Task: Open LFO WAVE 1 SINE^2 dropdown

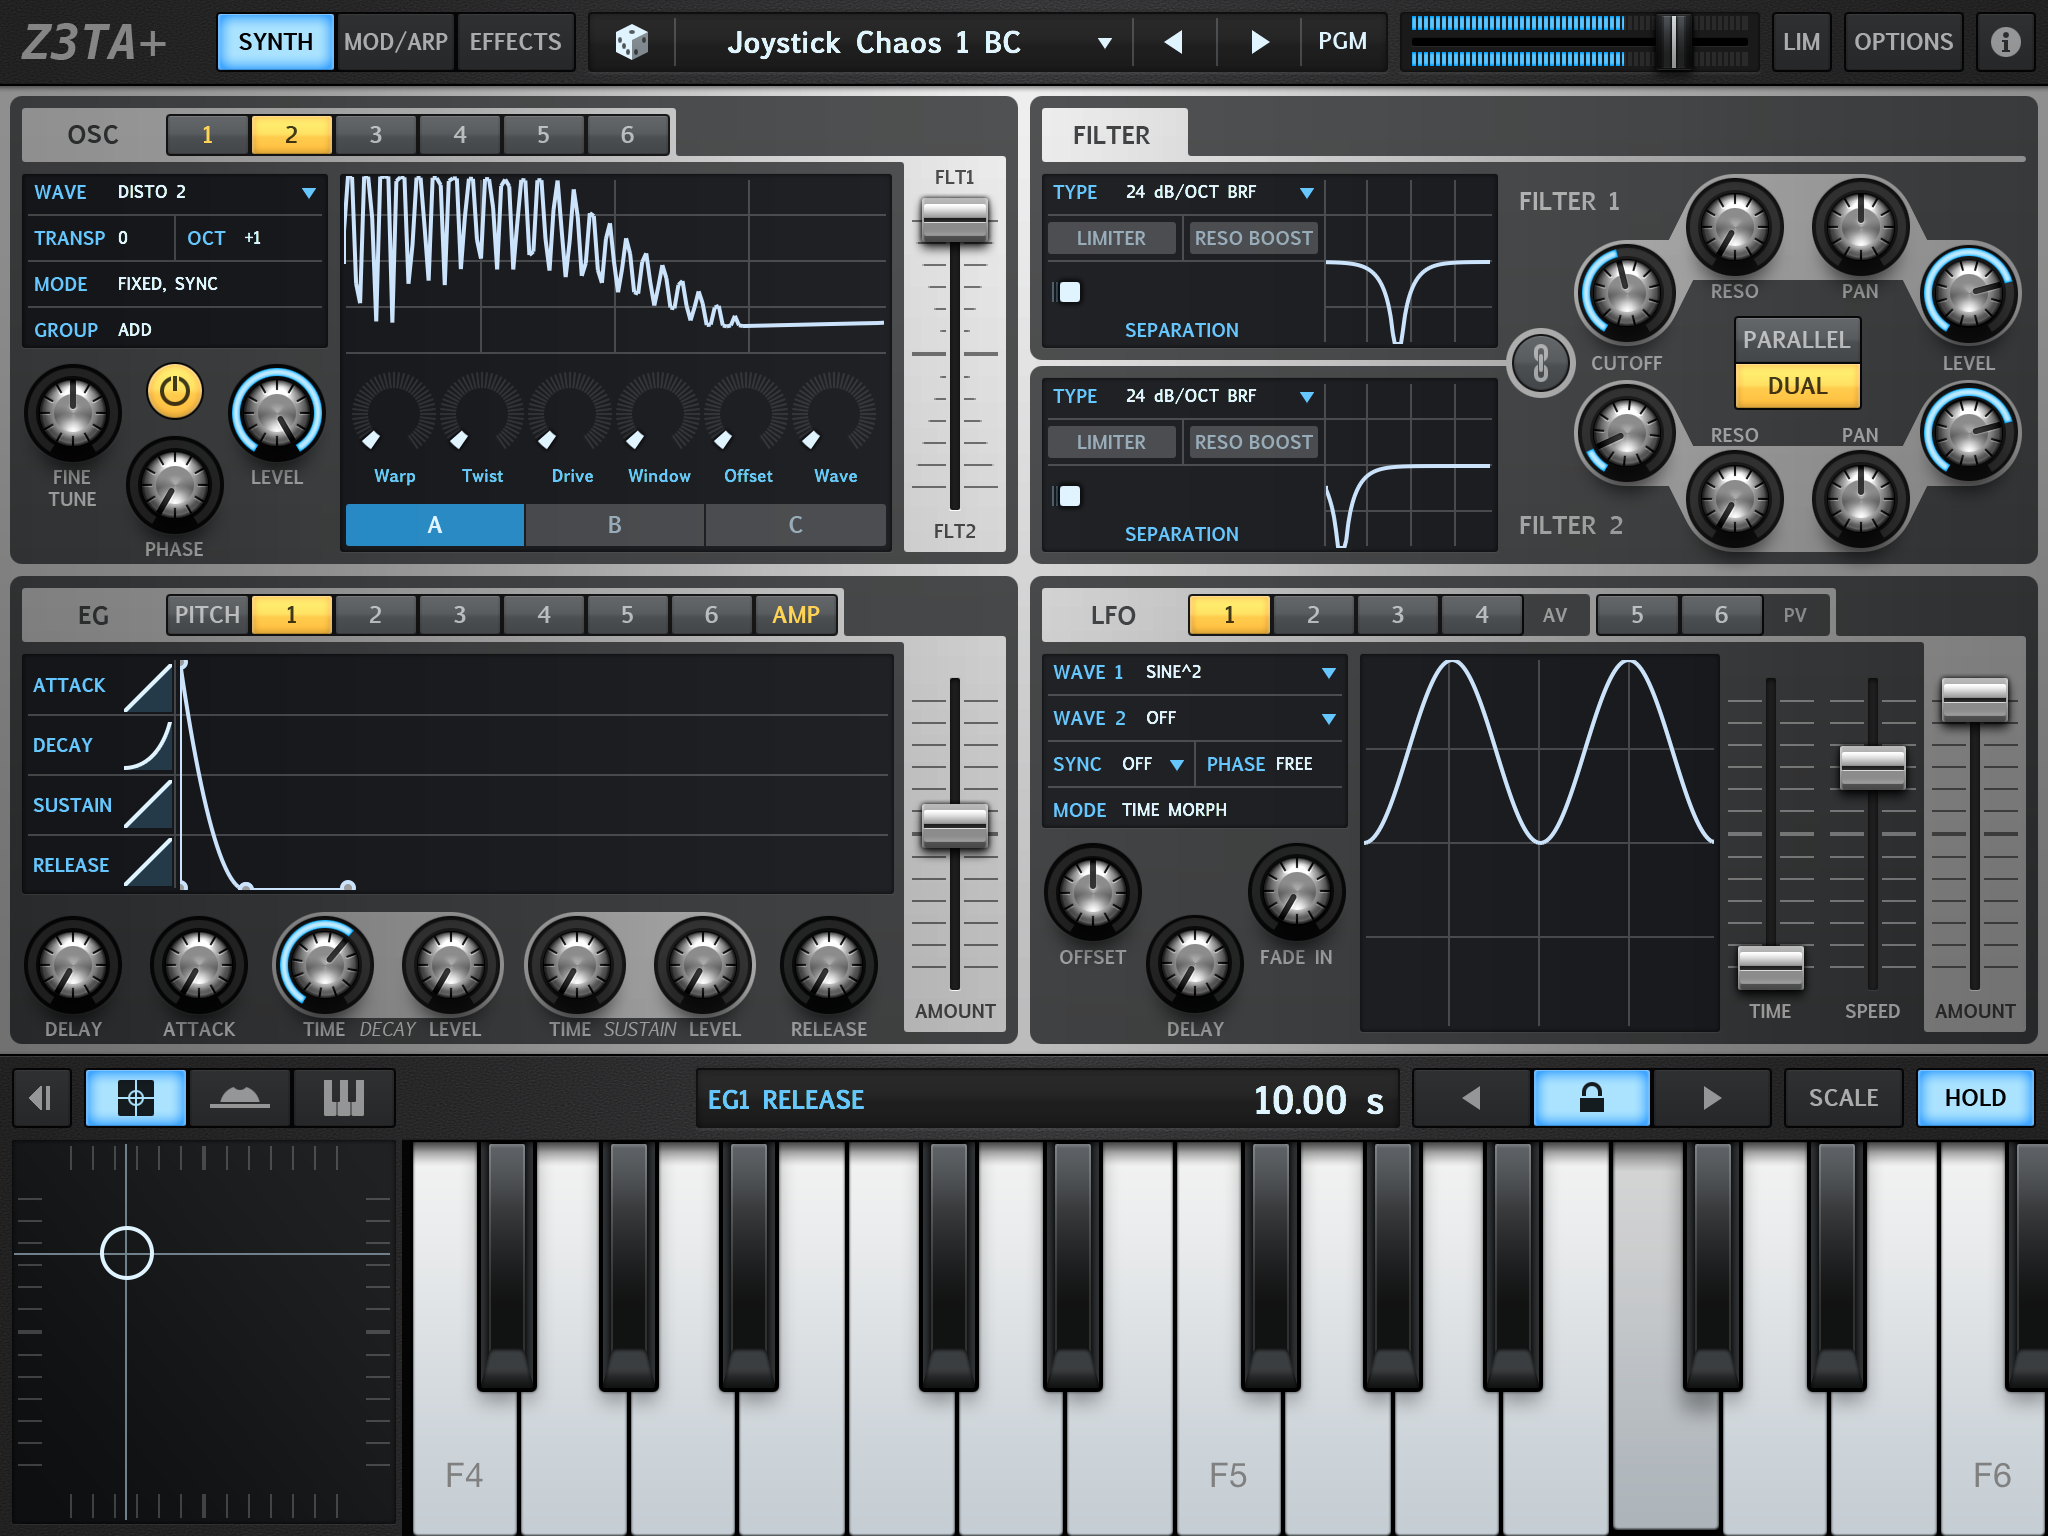Action: [x=1328, y=673]
